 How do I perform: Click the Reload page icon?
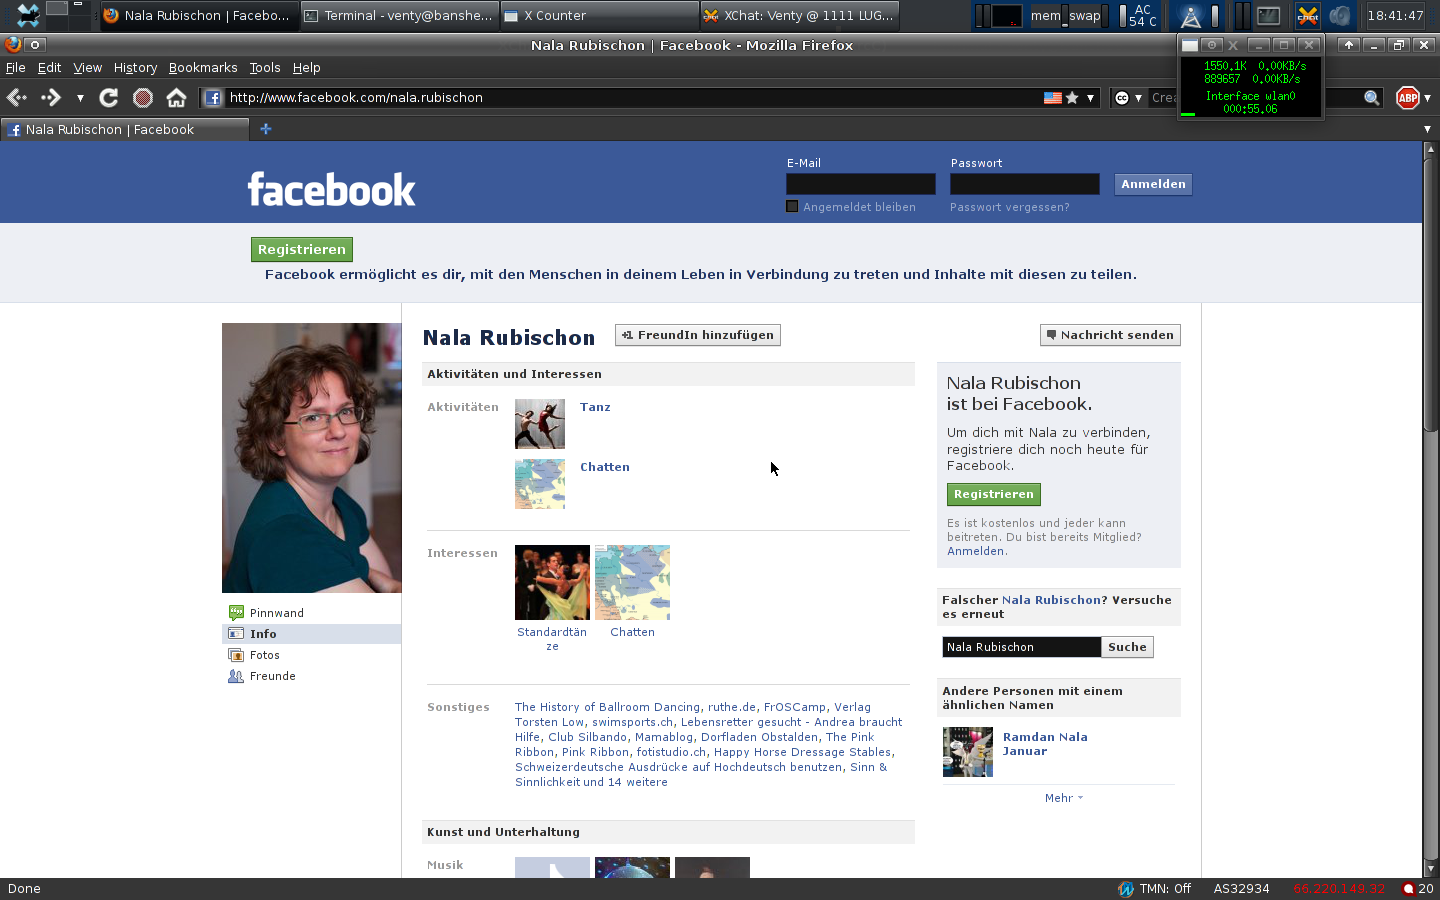109,97
